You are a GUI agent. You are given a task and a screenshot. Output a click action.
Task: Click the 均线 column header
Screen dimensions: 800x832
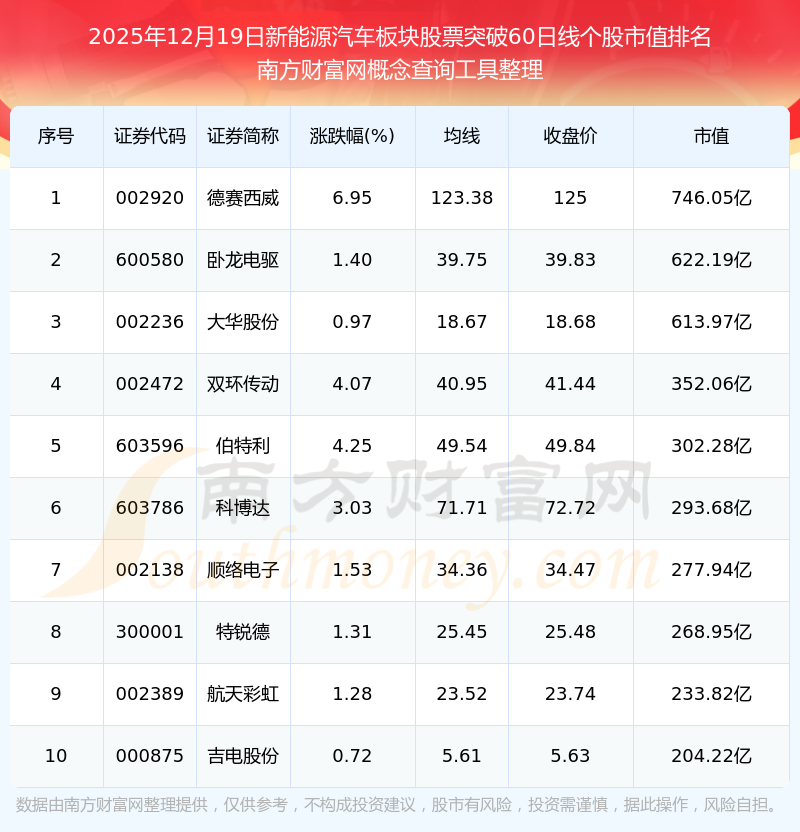[x=462, y=136]
